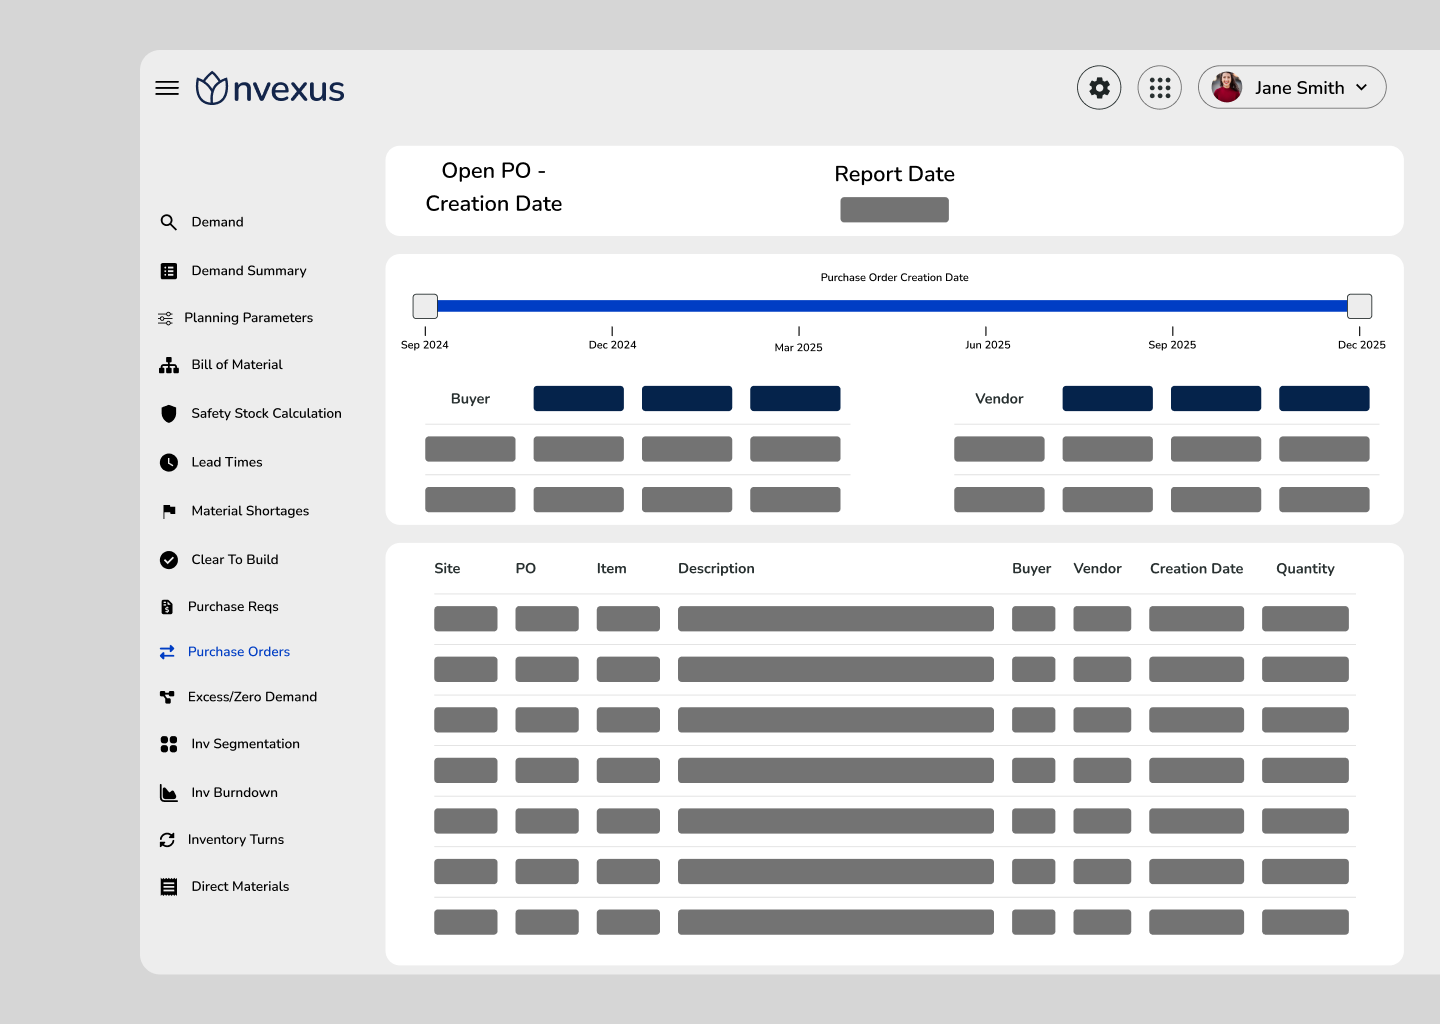Click the Purchase Orders arrows icon
The width and height of the screenshot is (1440, 1024).
pos(167,652)
